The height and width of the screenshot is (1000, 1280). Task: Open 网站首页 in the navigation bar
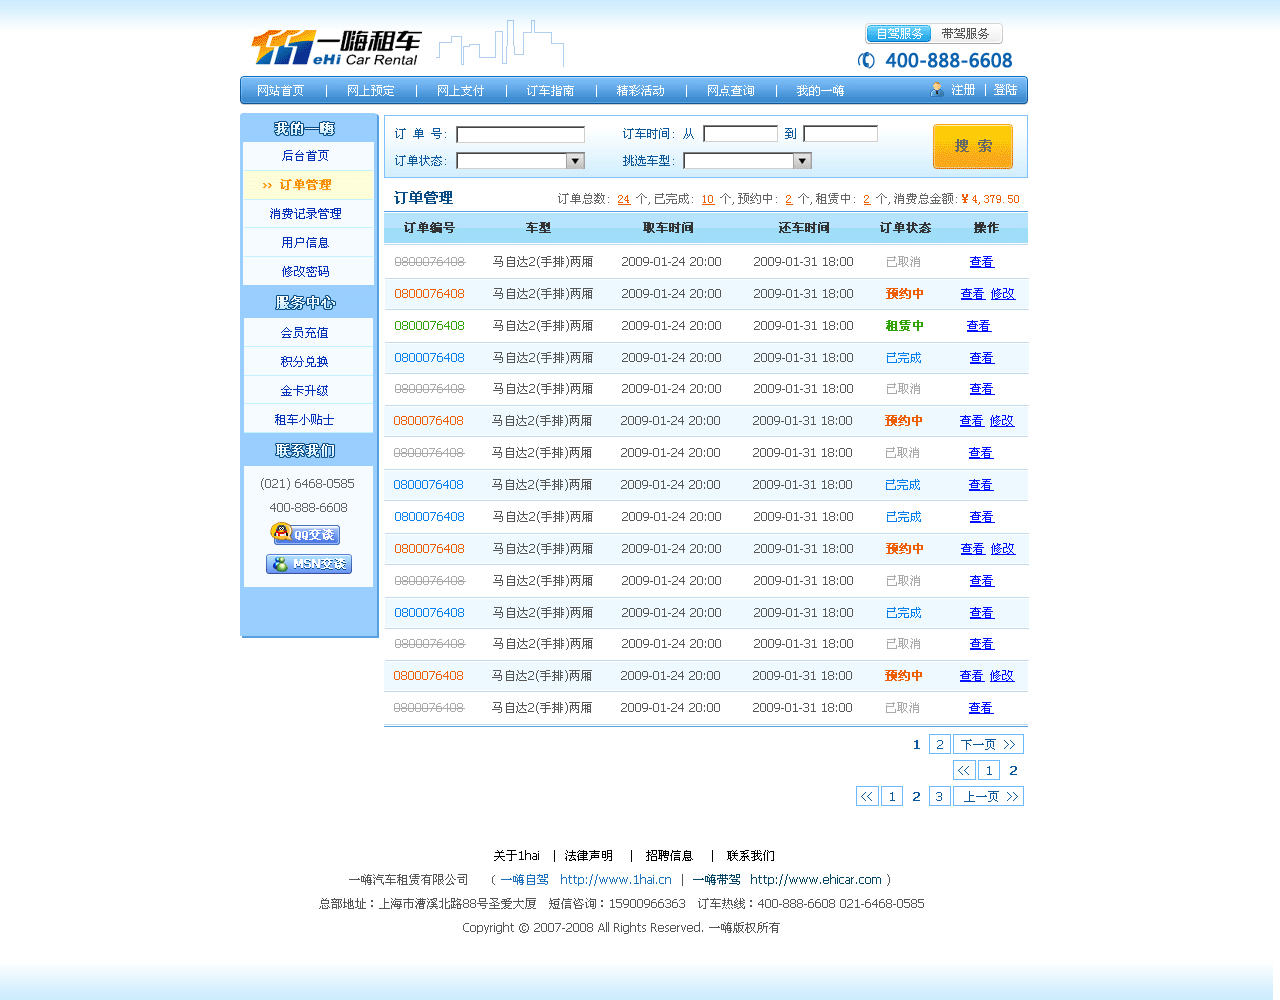click(x=280, y=91)
